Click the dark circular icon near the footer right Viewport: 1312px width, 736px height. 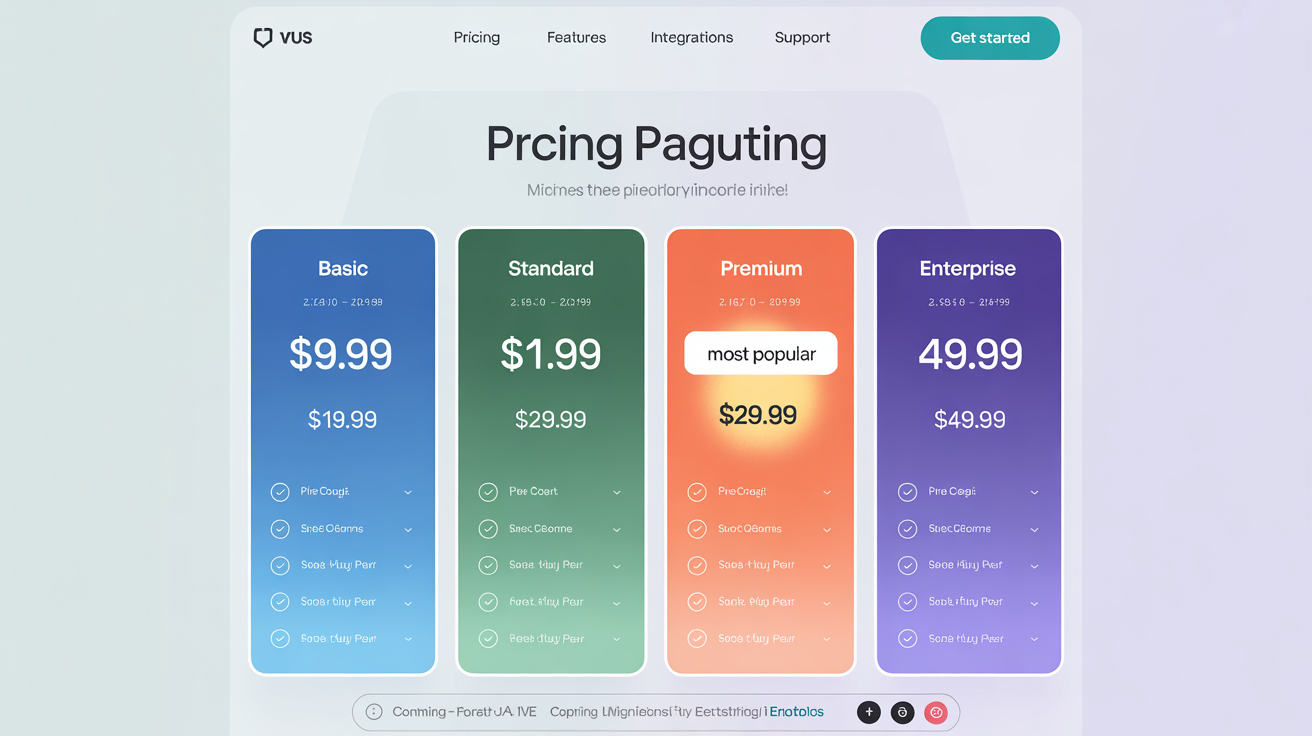902,712
